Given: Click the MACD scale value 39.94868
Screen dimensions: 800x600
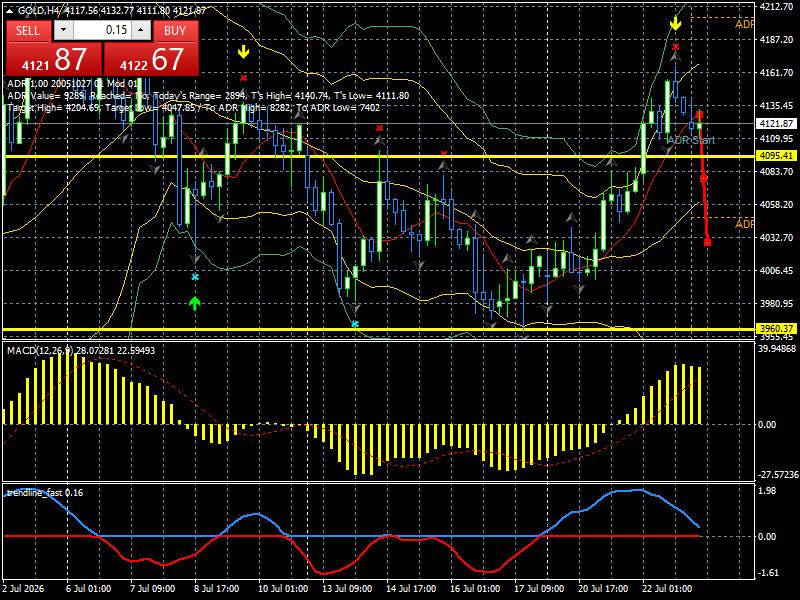Looking at the screenshot, I should 777,348.
